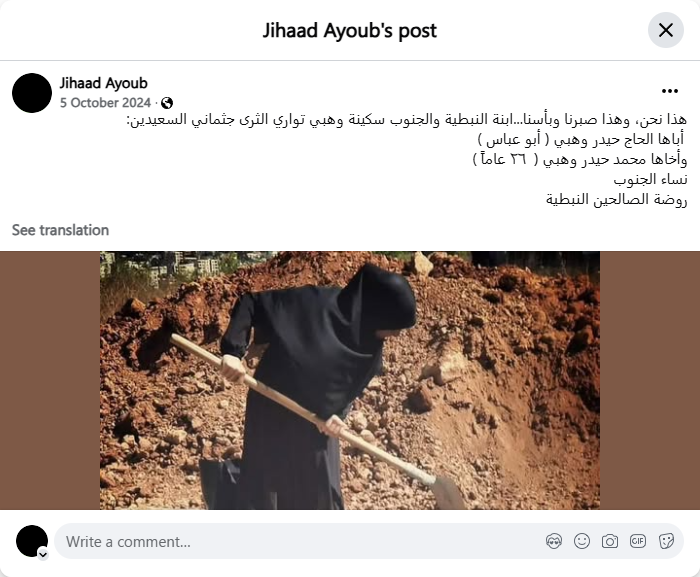The image size is (700, 577).
Task: Click the brown area right of the photo
Action: click(x=650, y=380)
